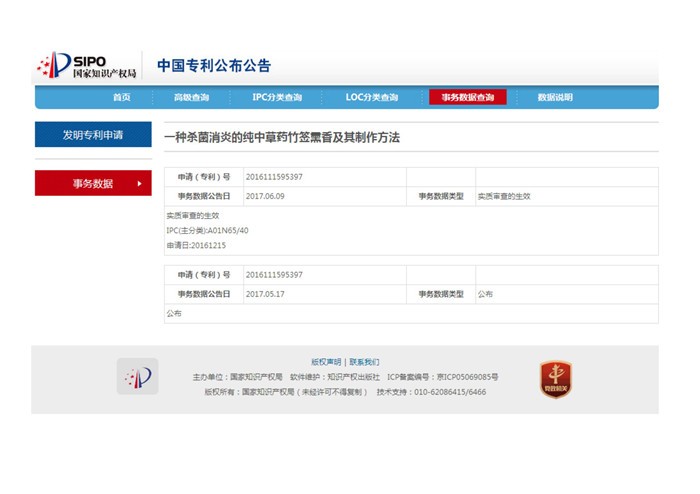Click the 中国专利公布公告 page title
This screenshot has height=494, width=700.
click(214, 66)
